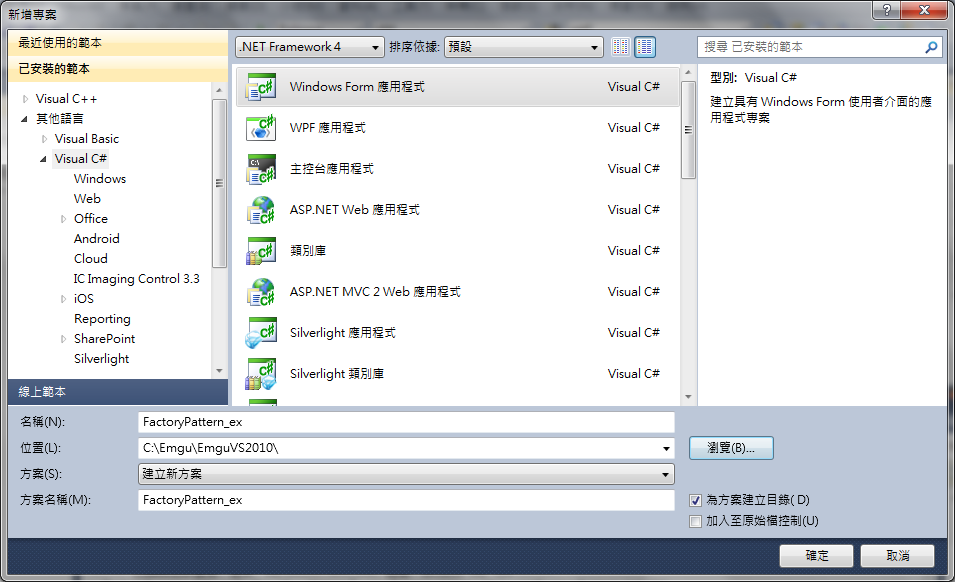Open the .NET Framework 4 version dropdown

click(x=310, y=47)
